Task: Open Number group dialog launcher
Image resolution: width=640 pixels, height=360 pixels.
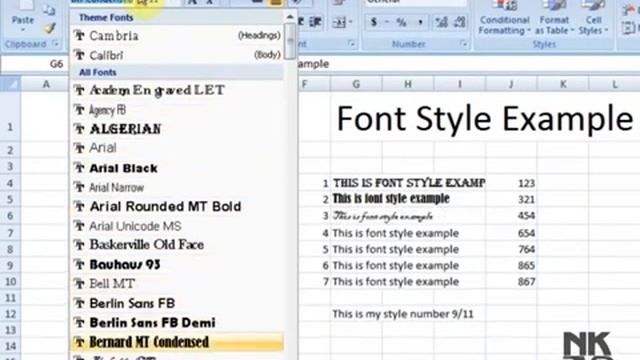Action: (463, 44)
